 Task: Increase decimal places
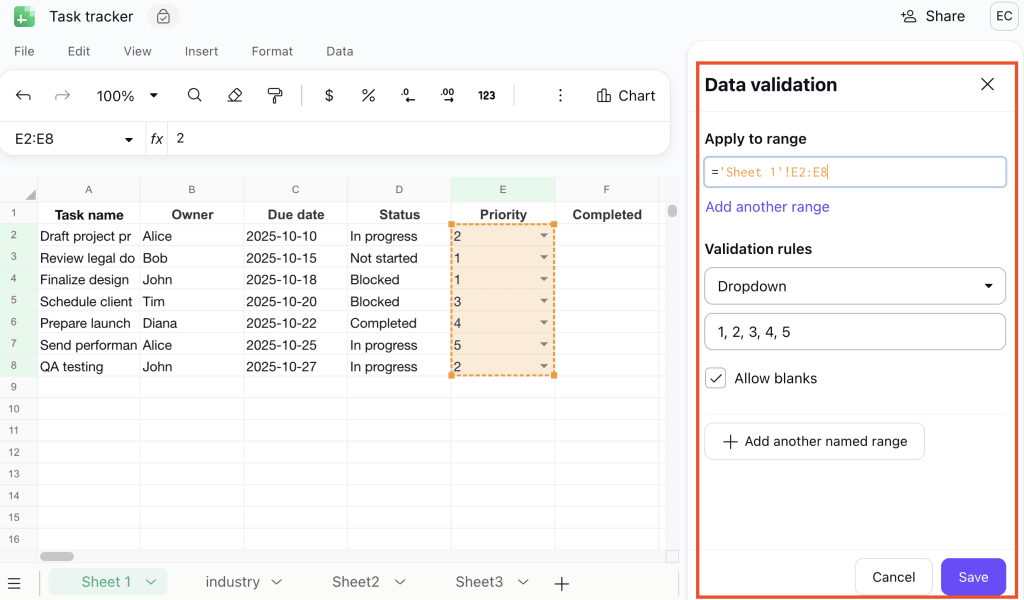tap(447, 95)
